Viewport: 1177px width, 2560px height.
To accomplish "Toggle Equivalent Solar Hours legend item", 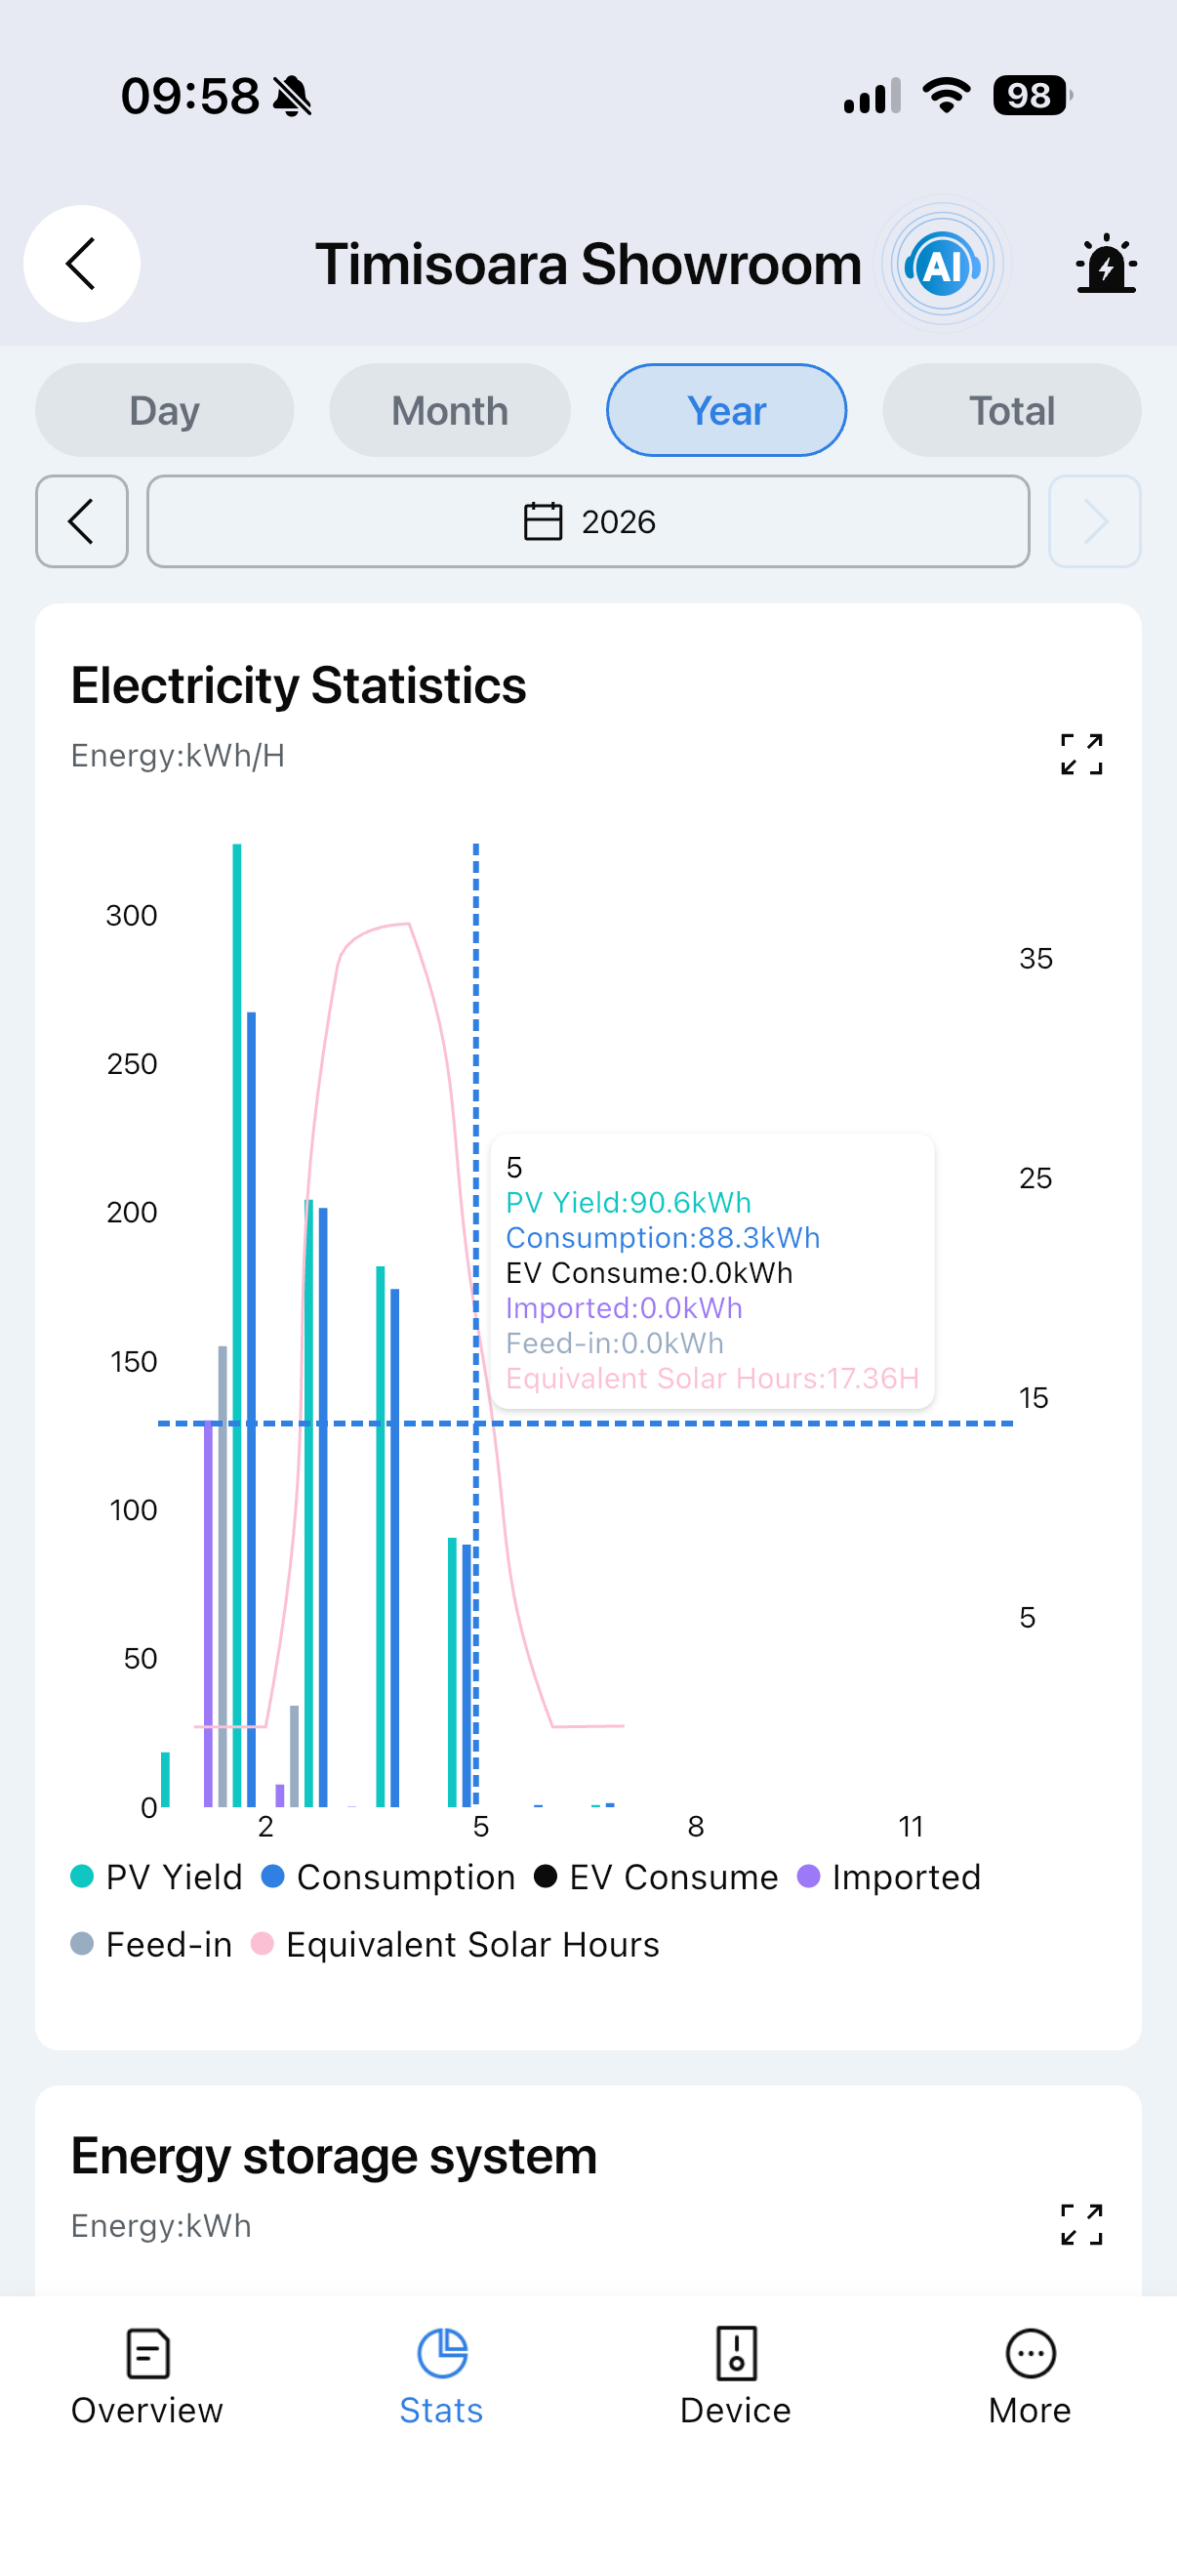I will (455, 1944).
